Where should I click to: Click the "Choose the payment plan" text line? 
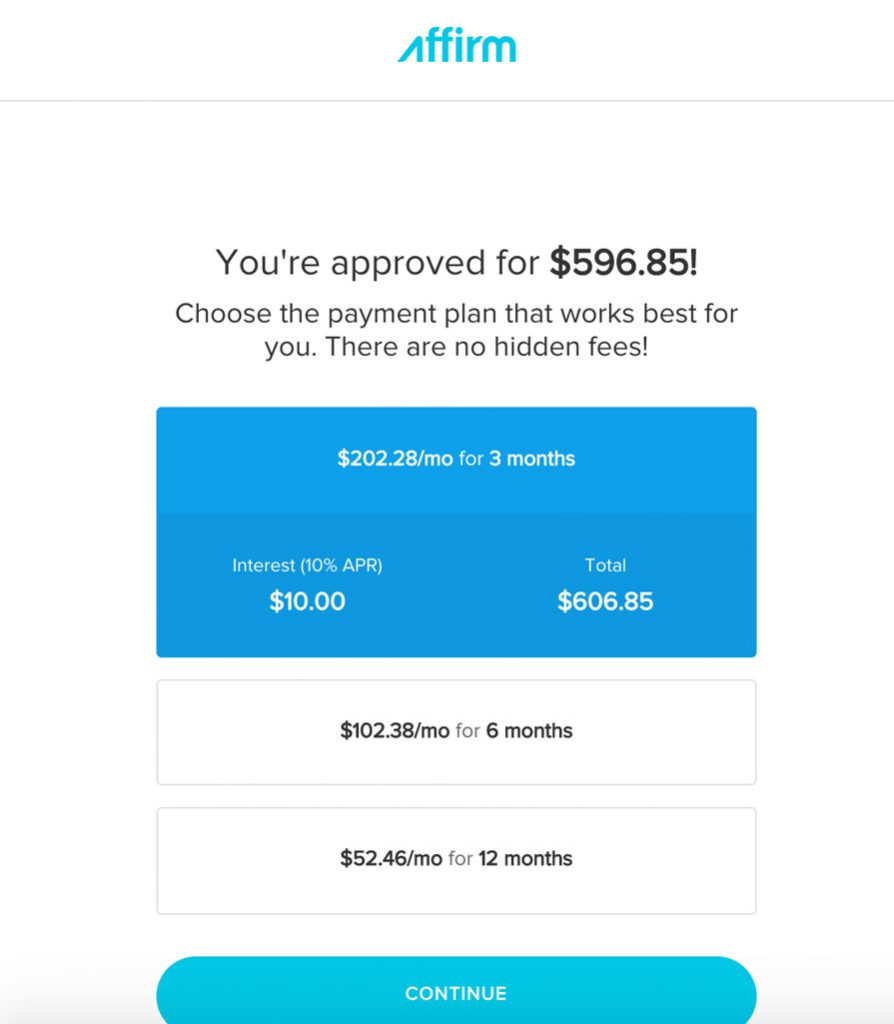pyautogui.click(x=456, y=313)
